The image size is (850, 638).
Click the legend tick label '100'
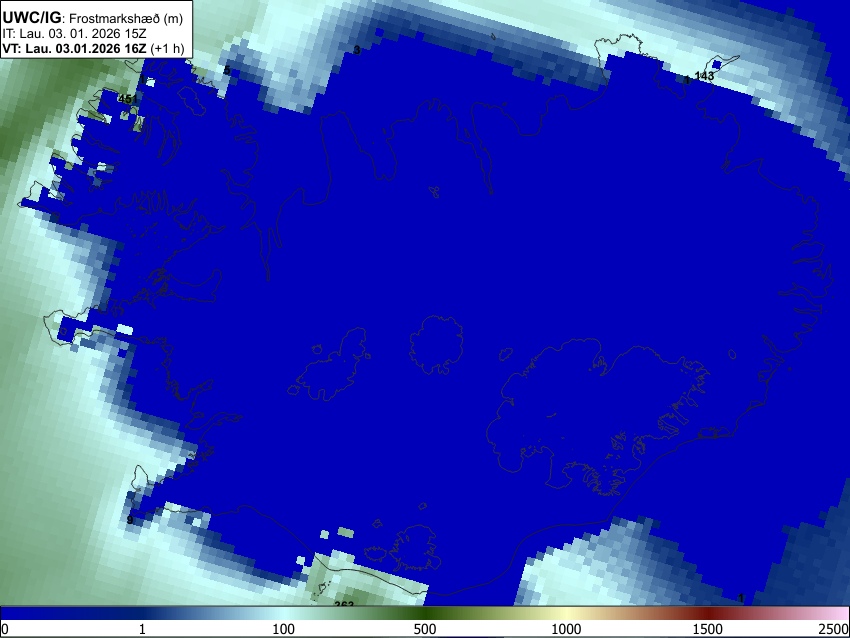coord(284,629)
